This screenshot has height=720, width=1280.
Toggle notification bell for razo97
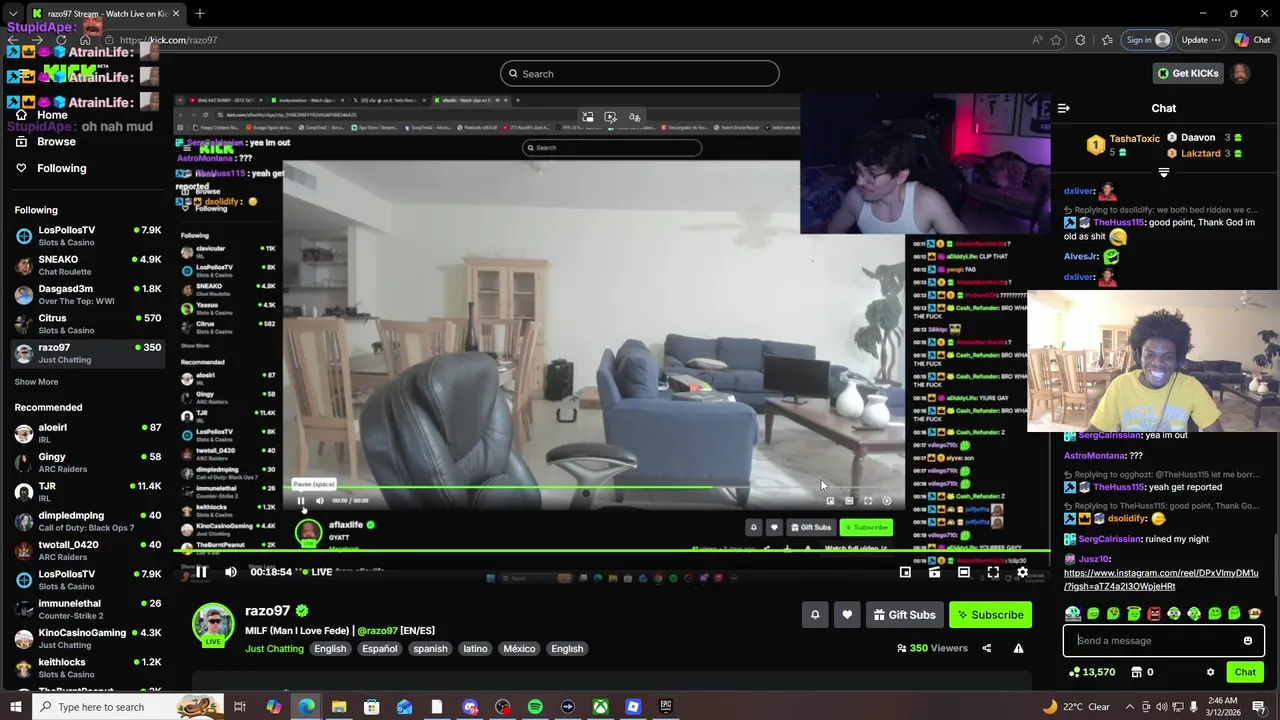coord(815,615)
